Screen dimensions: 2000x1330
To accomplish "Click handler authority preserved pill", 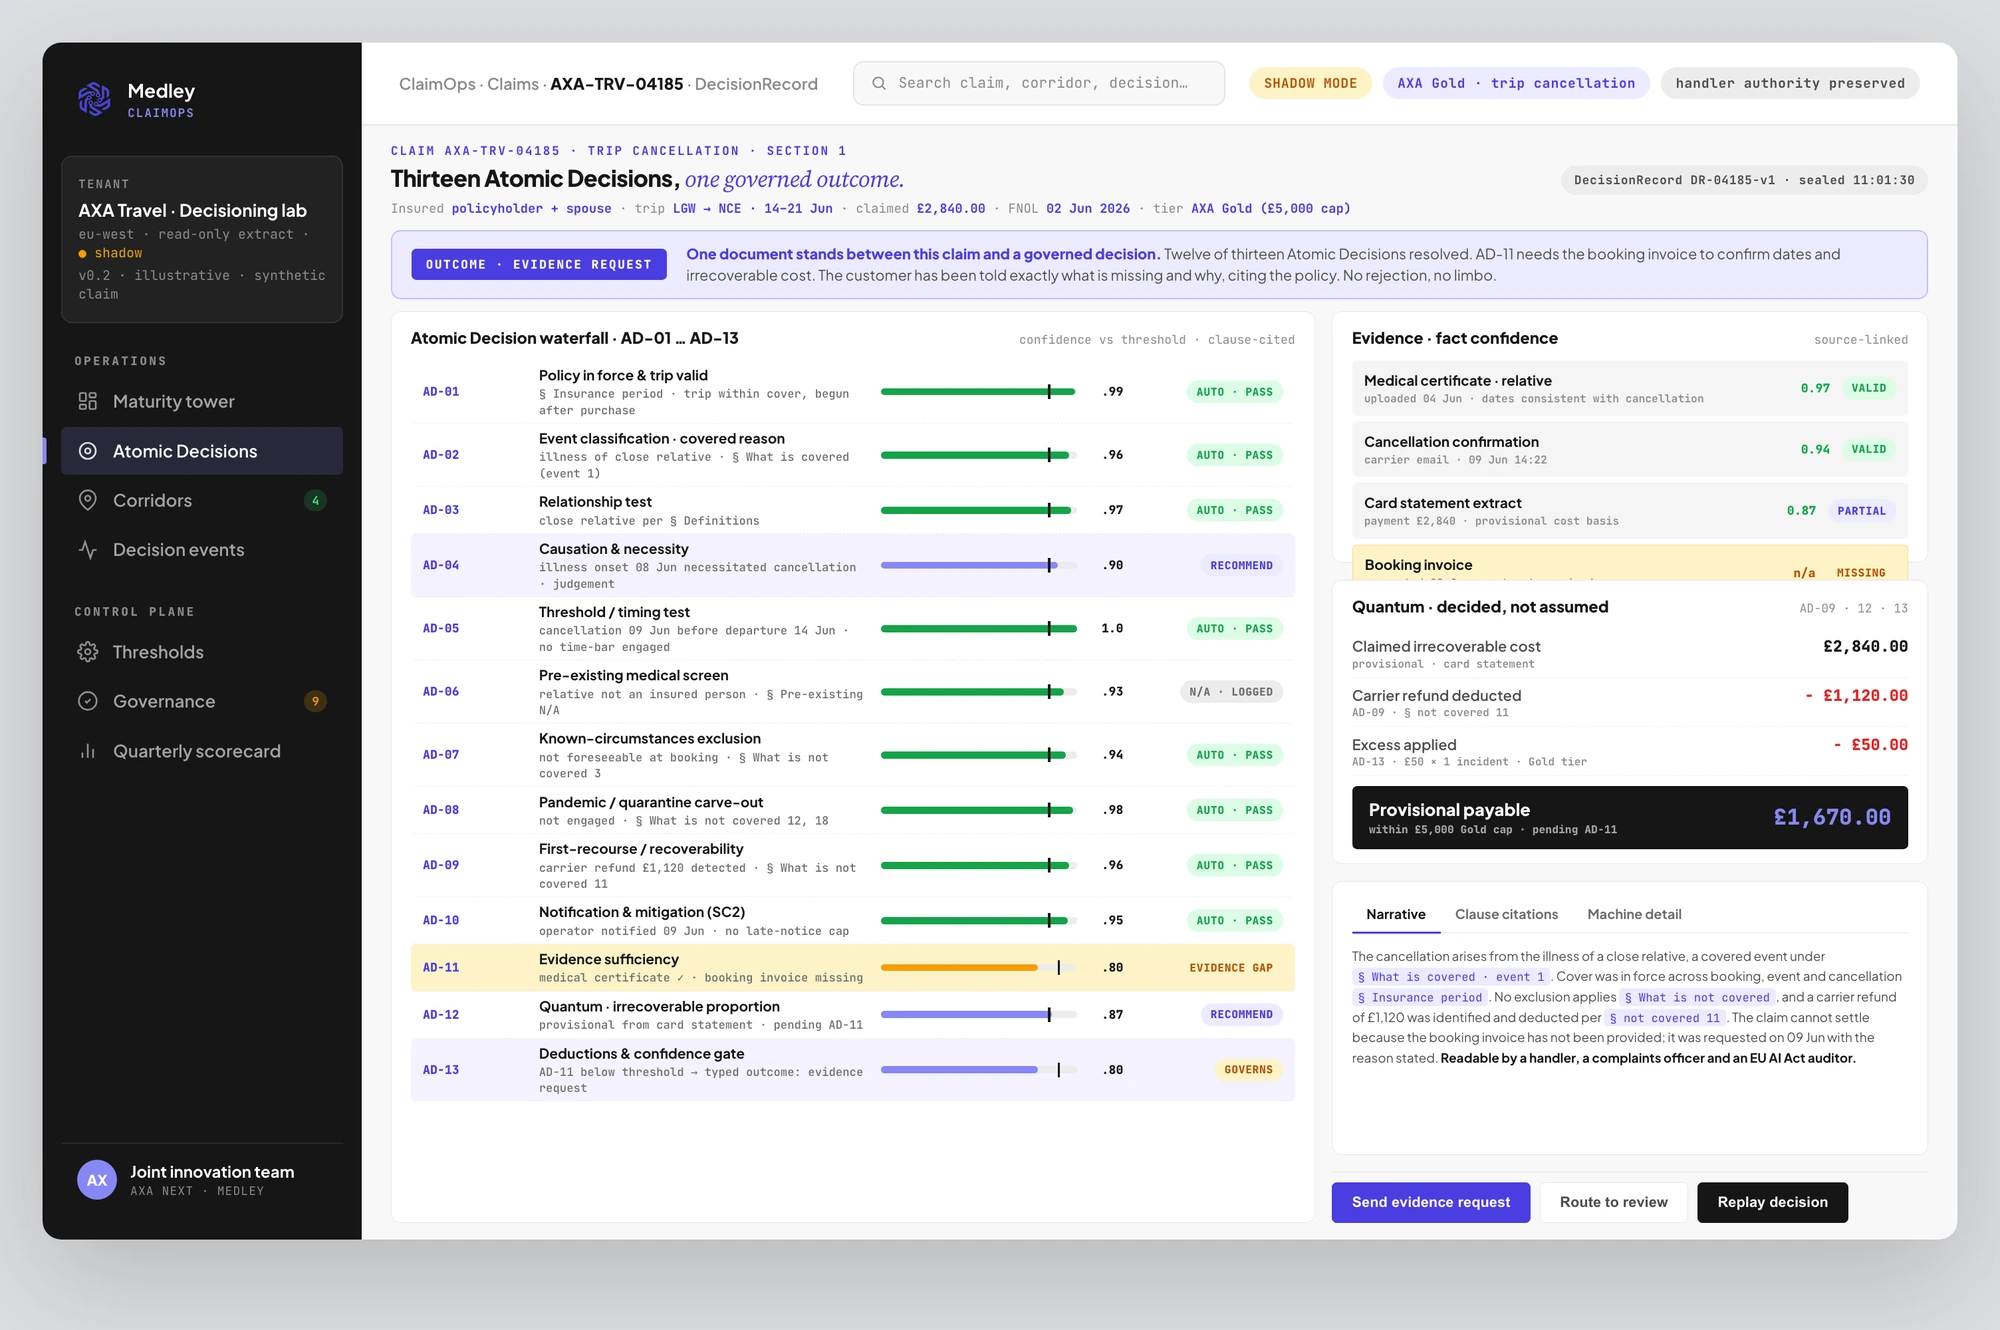I will (x=1790, y=83).
